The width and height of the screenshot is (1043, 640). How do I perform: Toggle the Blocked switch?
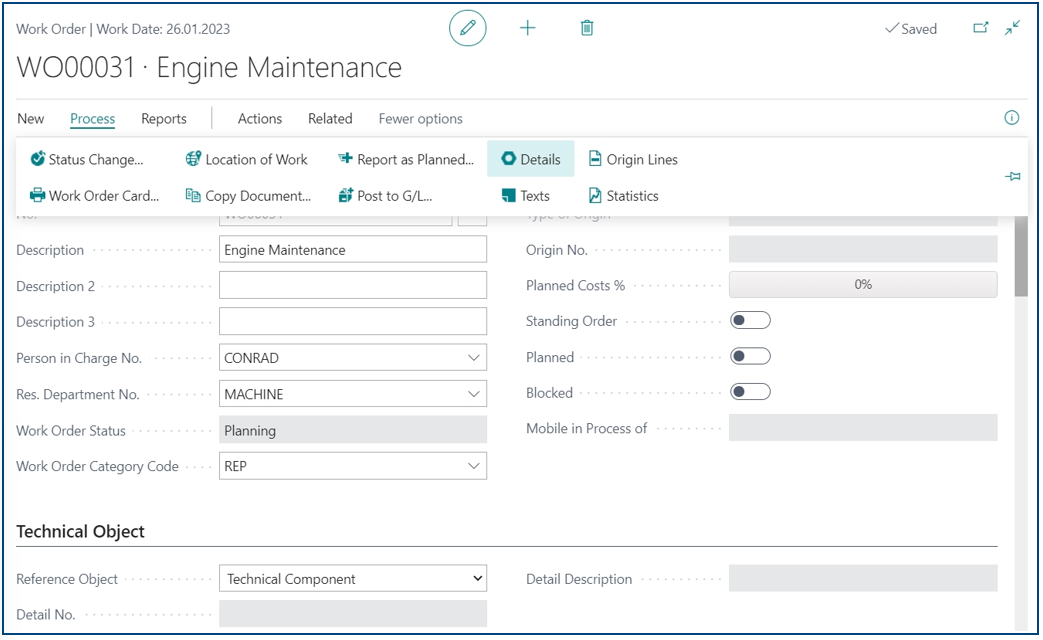(x=750, y=392)
